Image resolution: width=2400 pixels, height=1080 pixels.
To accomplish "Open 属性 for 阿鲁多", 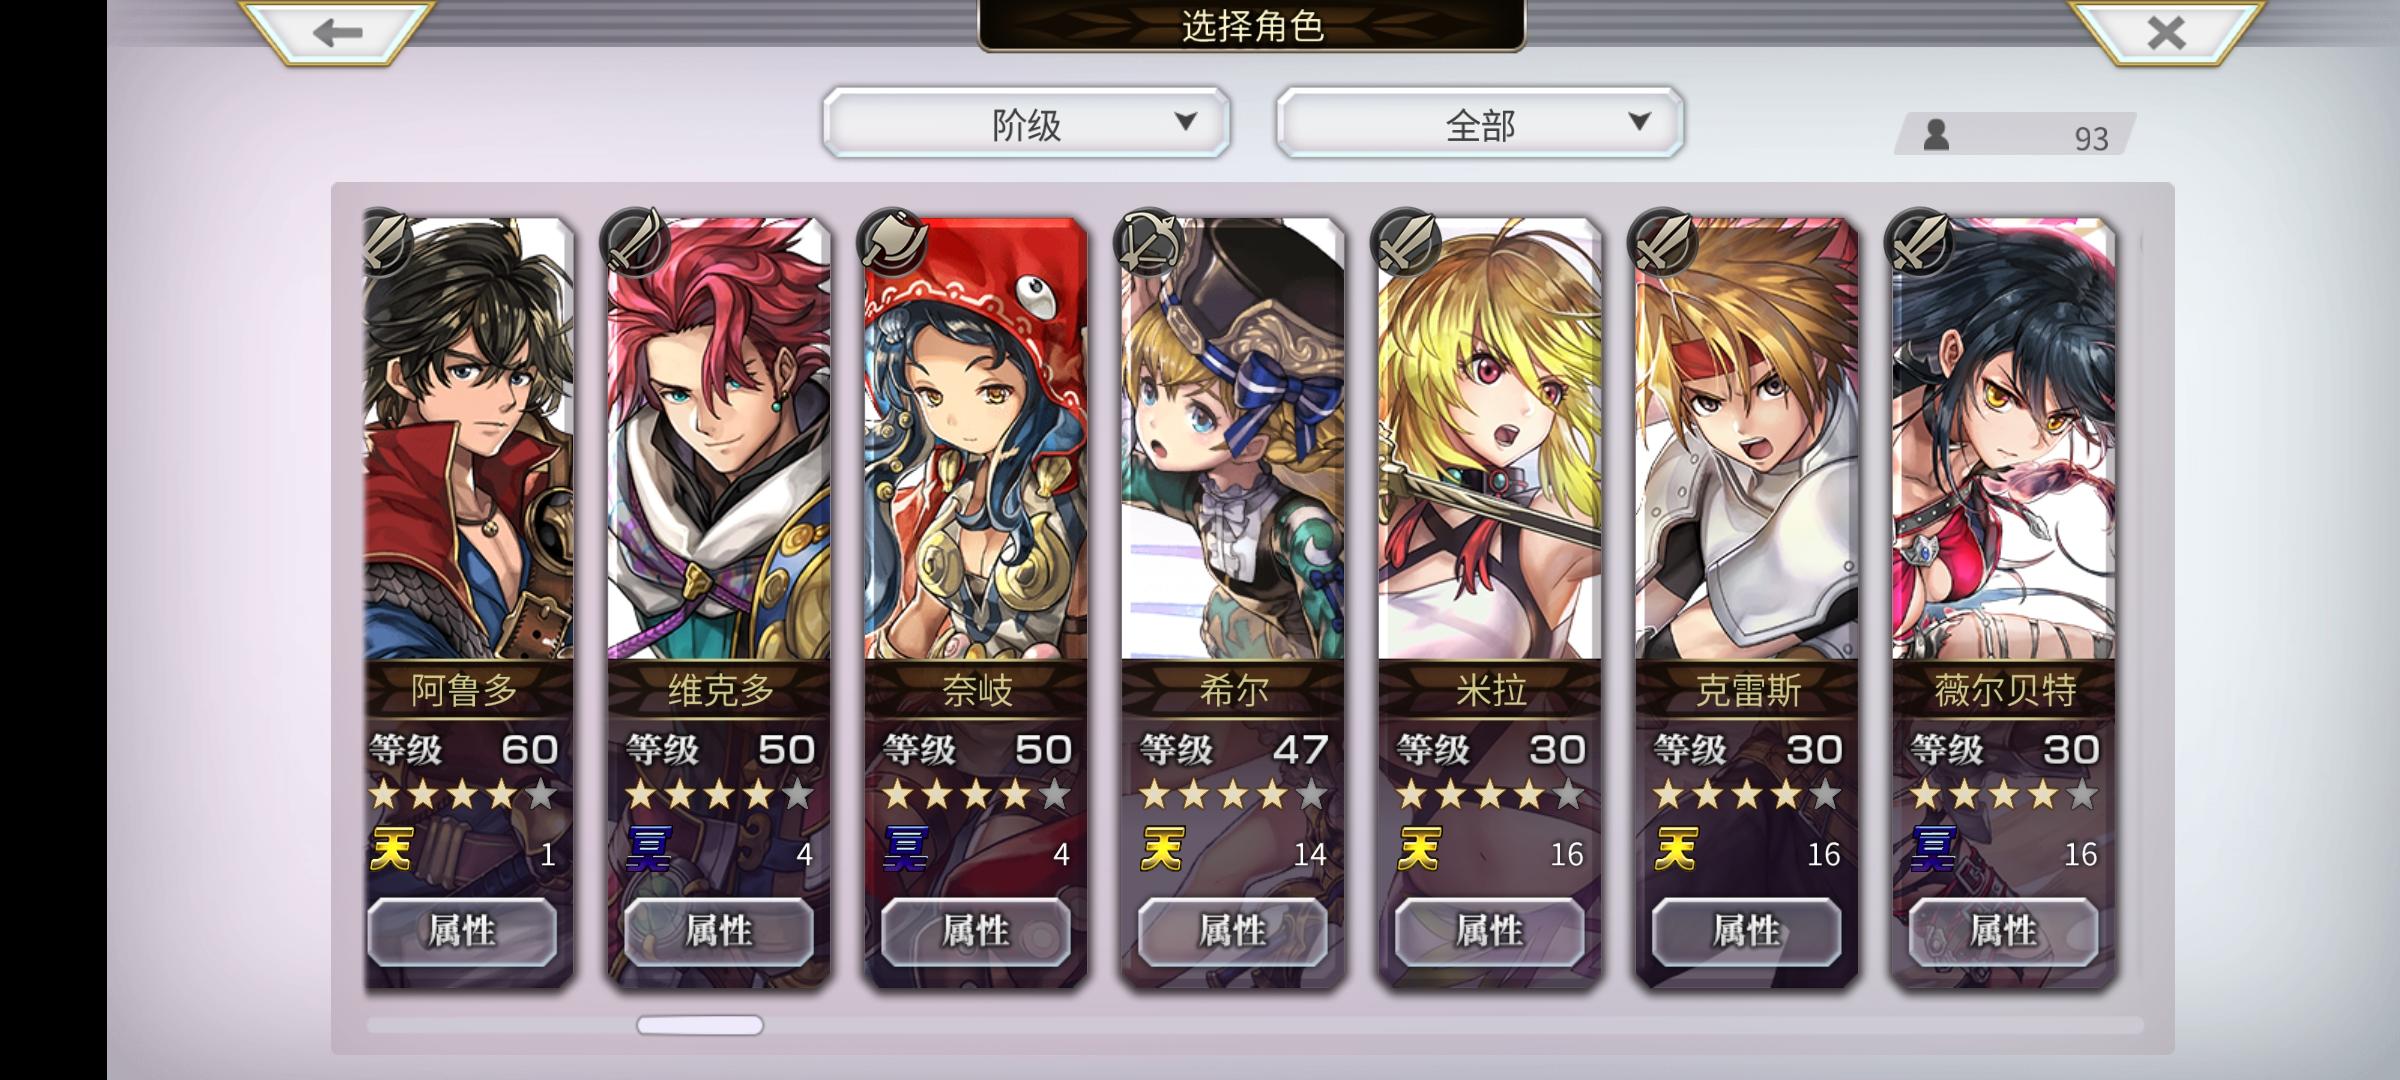I will pos(461,931).
